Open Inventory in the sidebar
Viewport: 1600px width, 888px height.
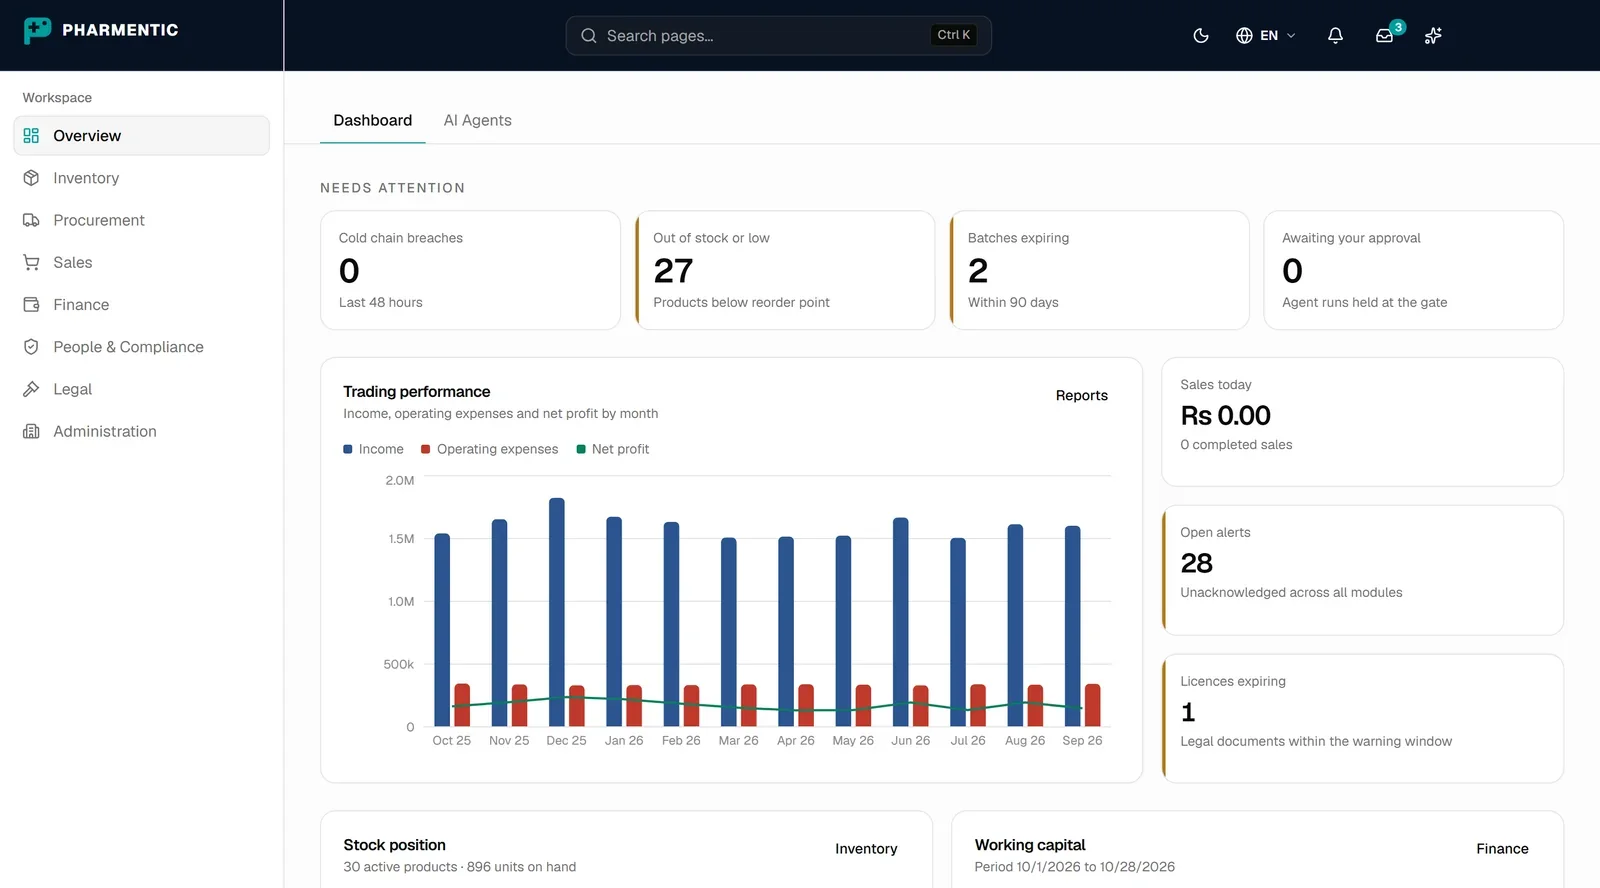[x=141, y=178]
